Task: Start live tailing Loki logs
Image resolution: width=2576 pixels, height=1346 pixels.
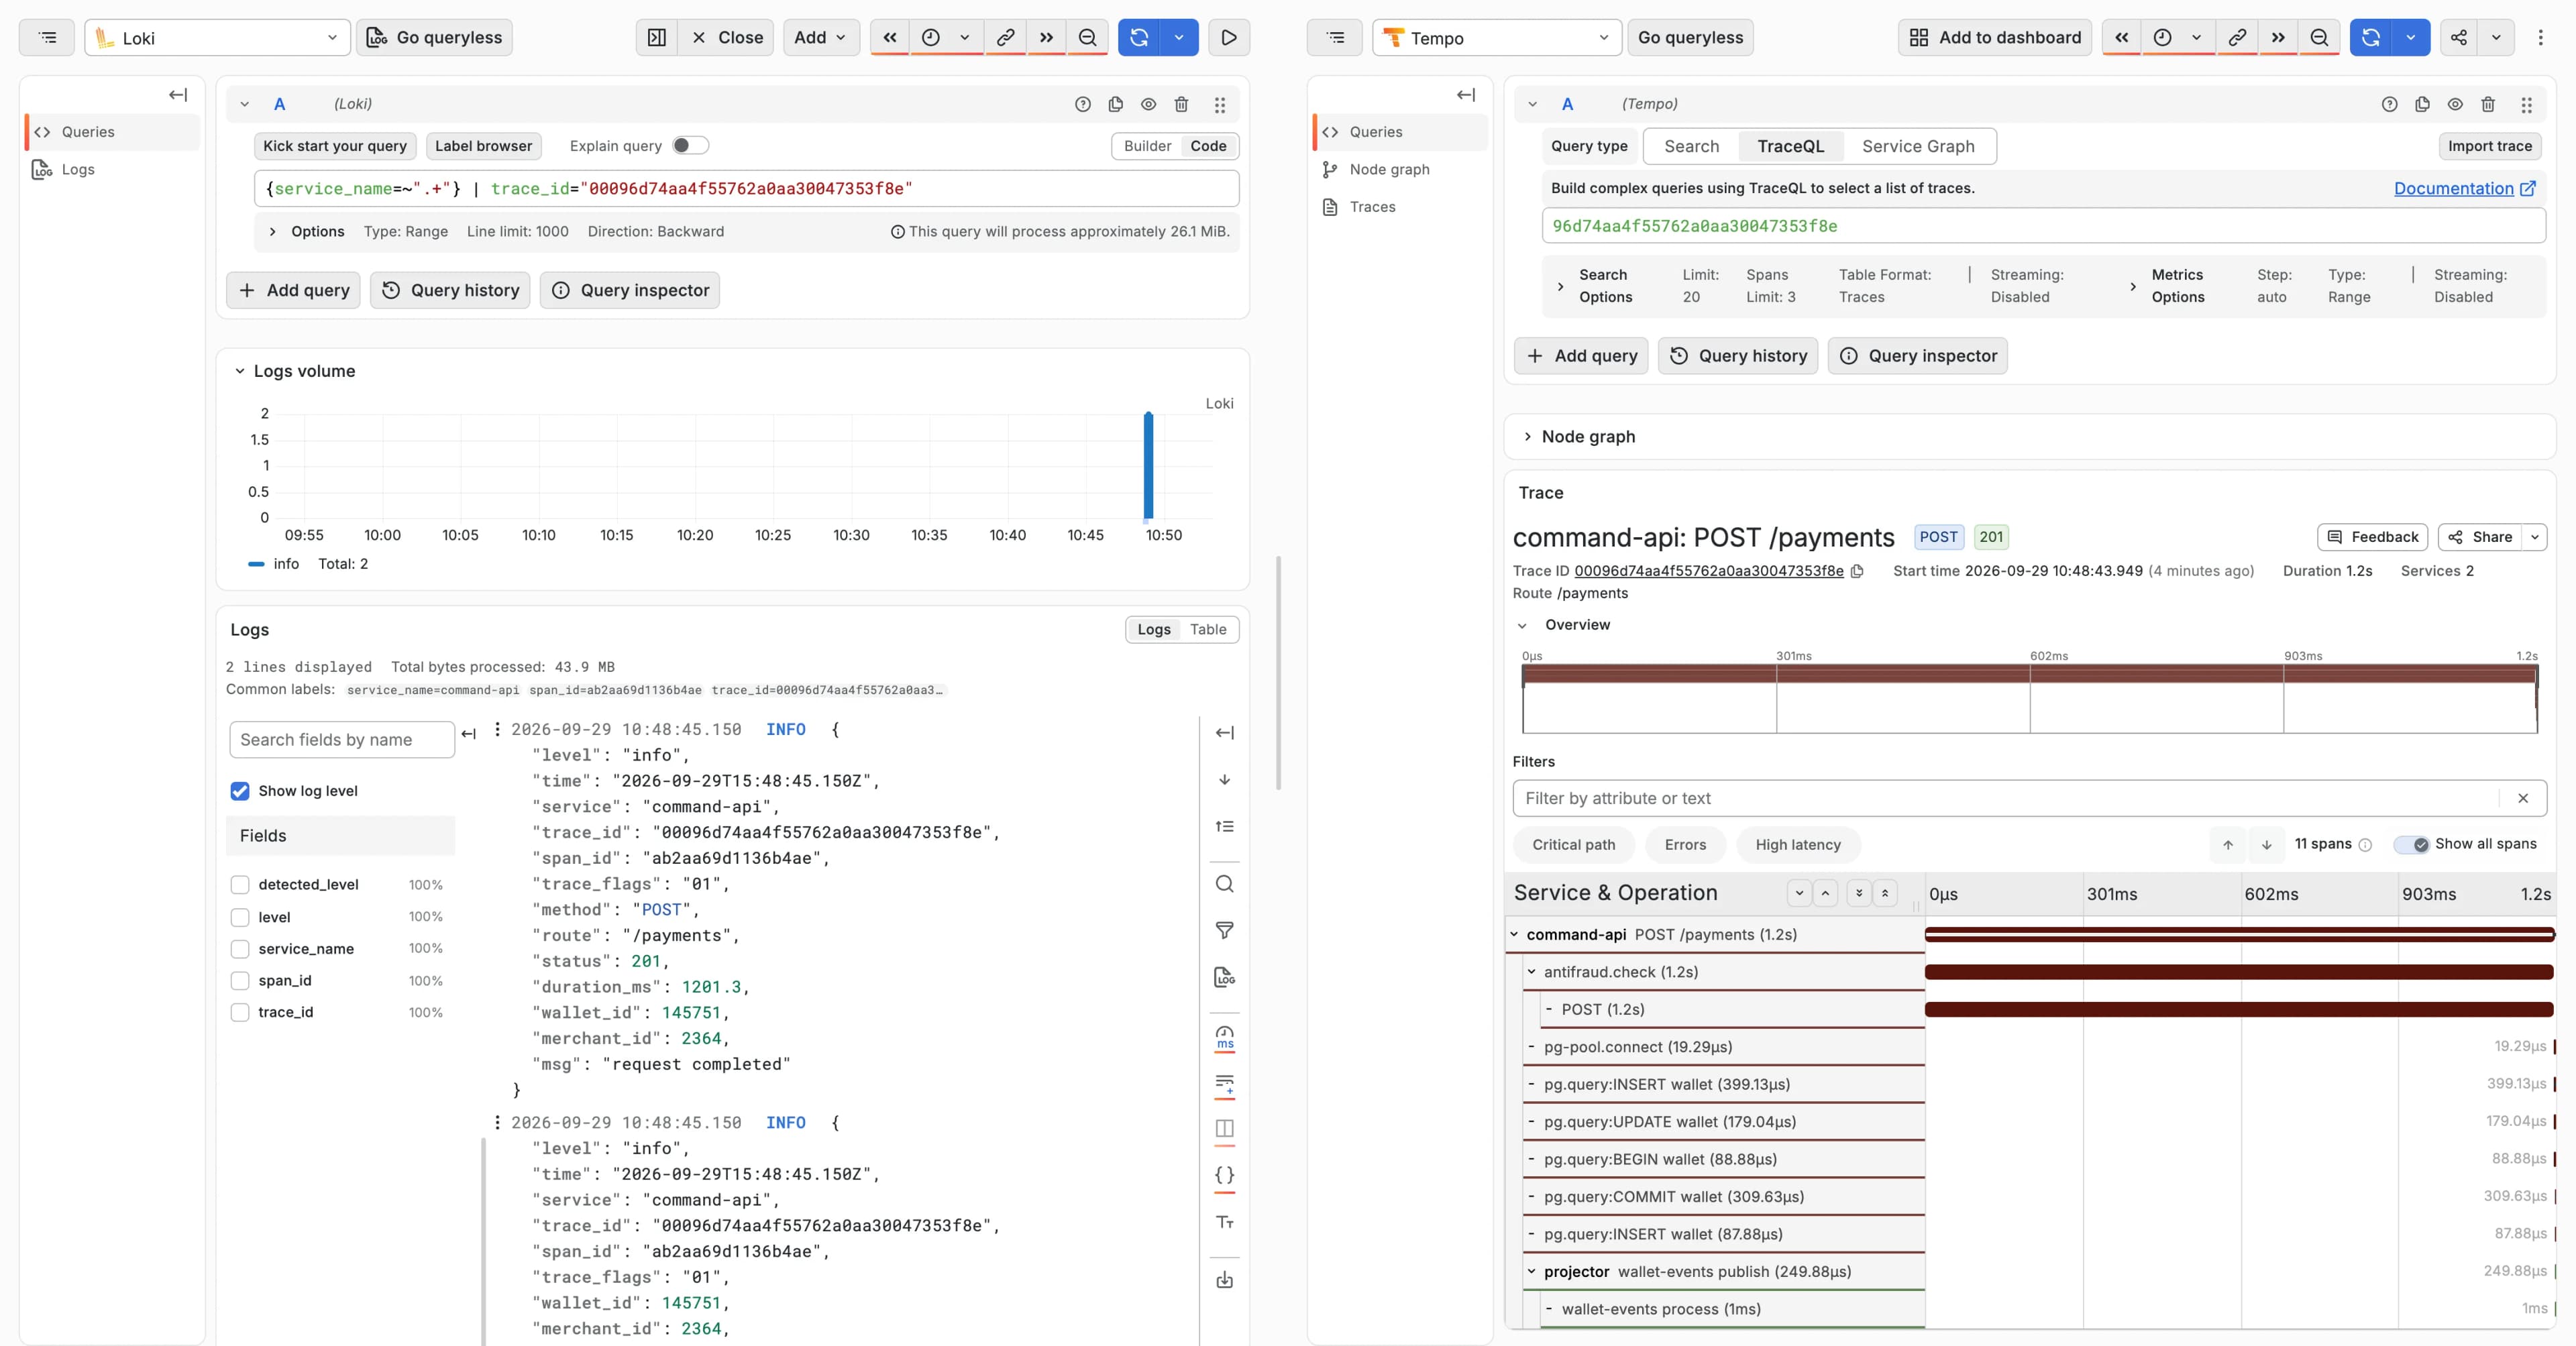Action: [x=1229, y=37]
